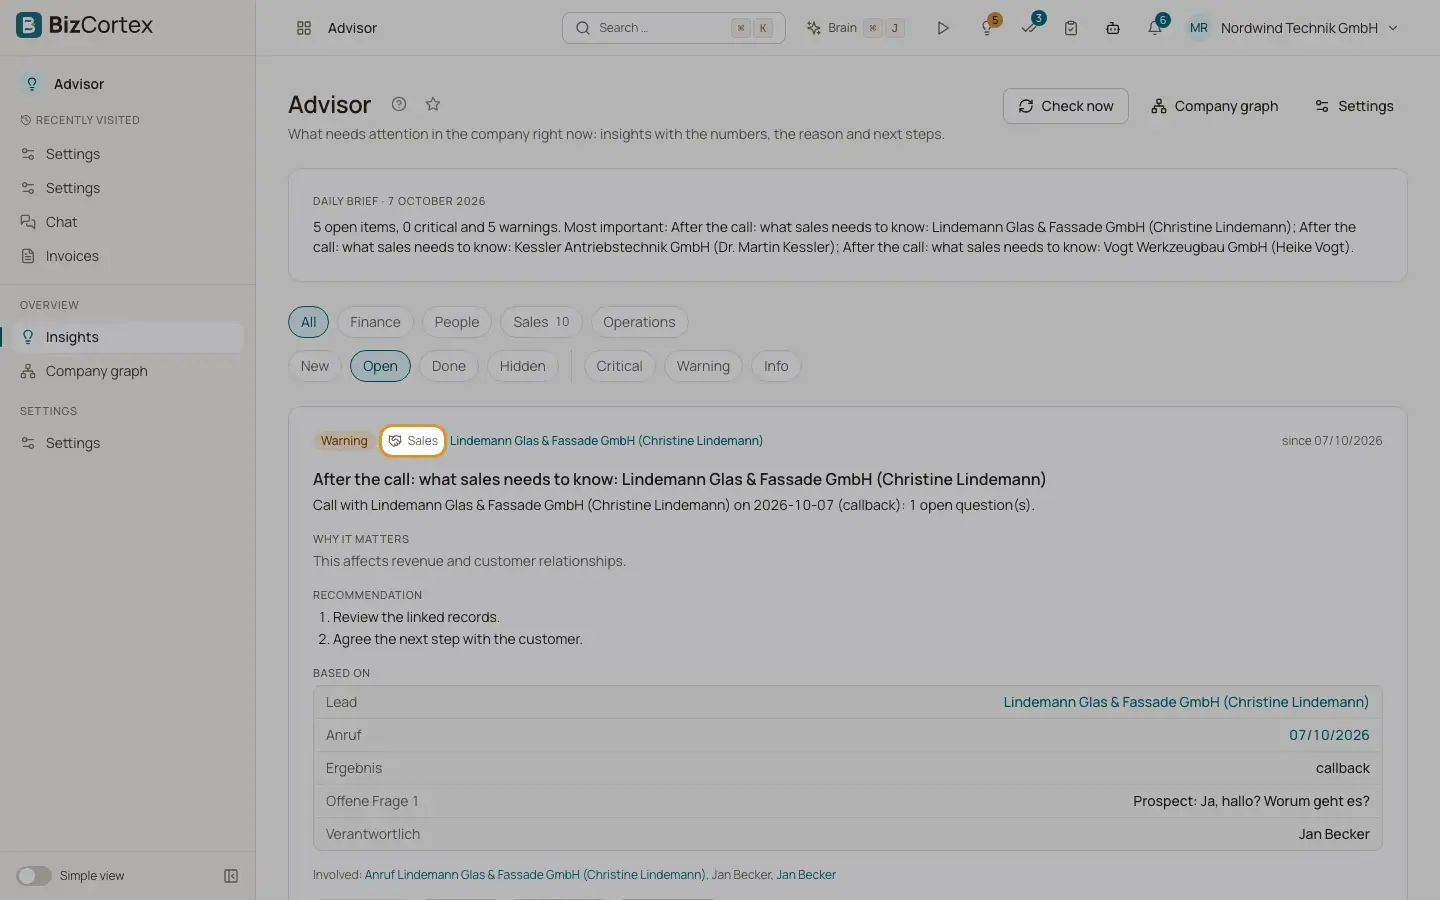Click the Sales tag on the insight card
The height and width of the screenshot is (900, 1440).
tap(413, 440)
